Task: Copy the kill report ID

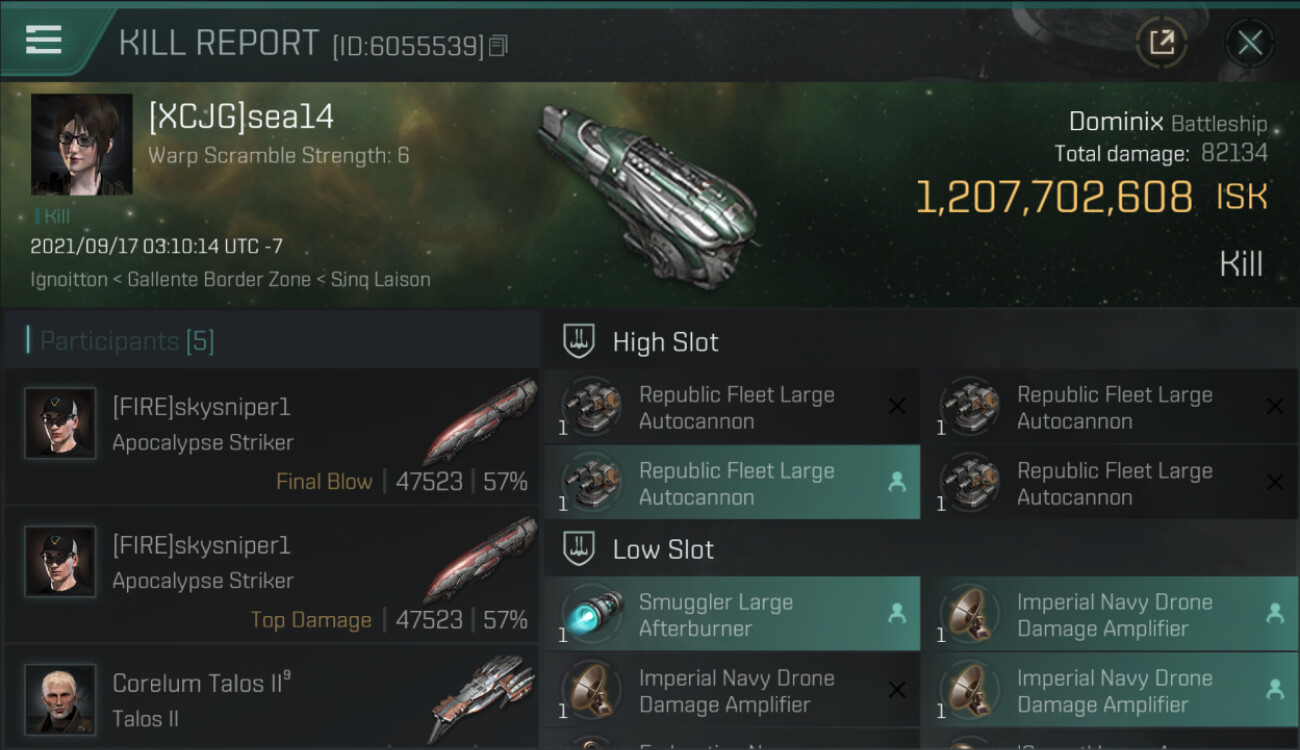Action: (x=499, y=45)
